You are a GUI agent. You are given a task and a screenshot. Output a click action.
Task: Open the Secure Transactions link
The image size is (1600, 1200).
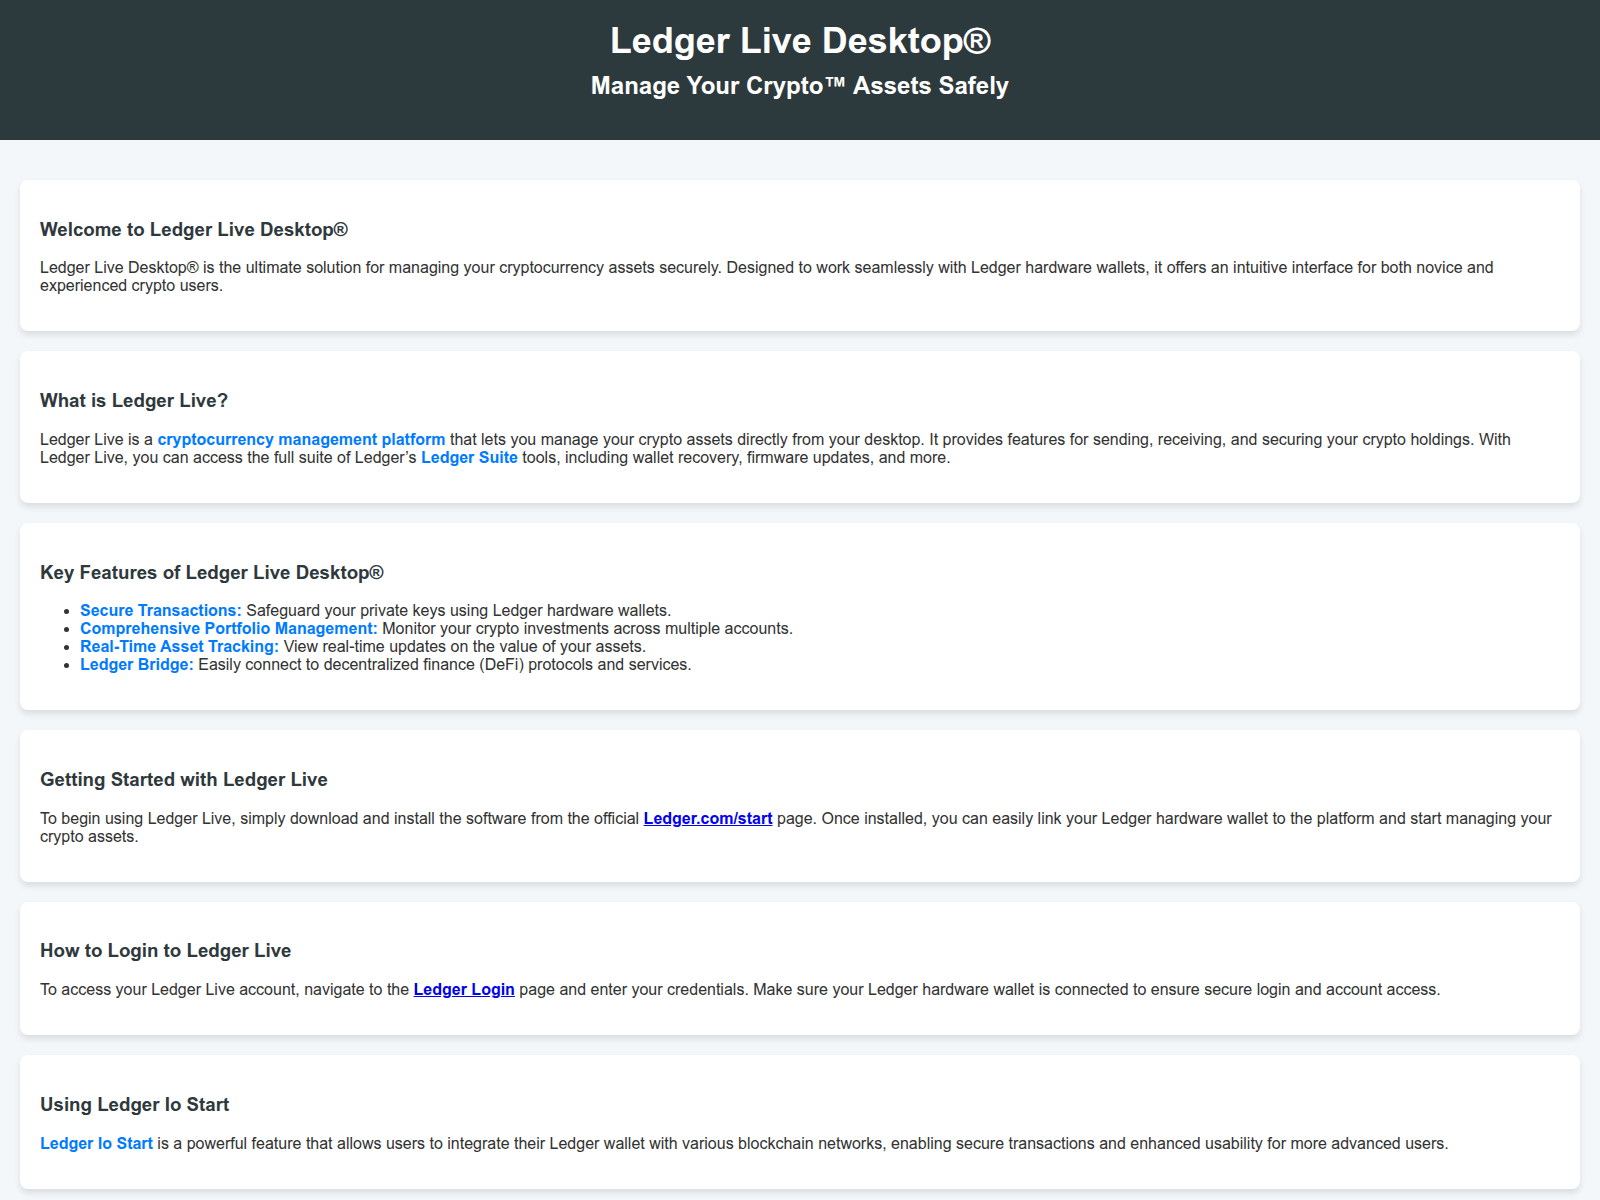161,611
